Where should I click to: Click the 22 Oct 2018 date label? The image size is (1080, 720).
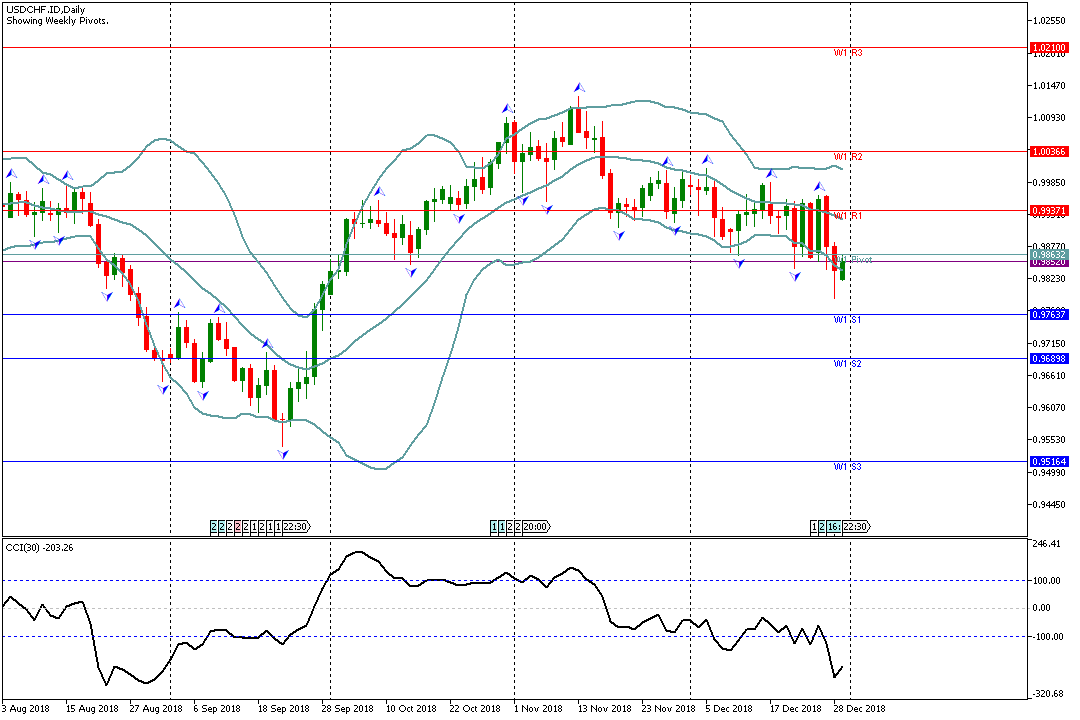[475, 709]
